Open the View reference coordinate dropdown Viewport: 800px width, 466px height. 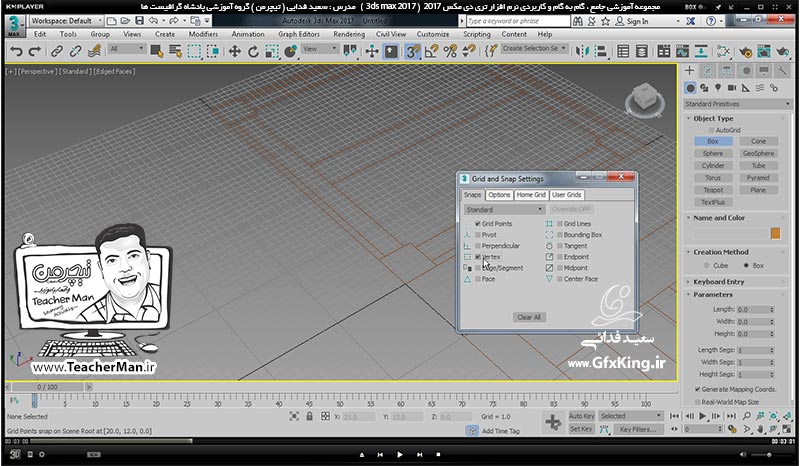(320, 49)
